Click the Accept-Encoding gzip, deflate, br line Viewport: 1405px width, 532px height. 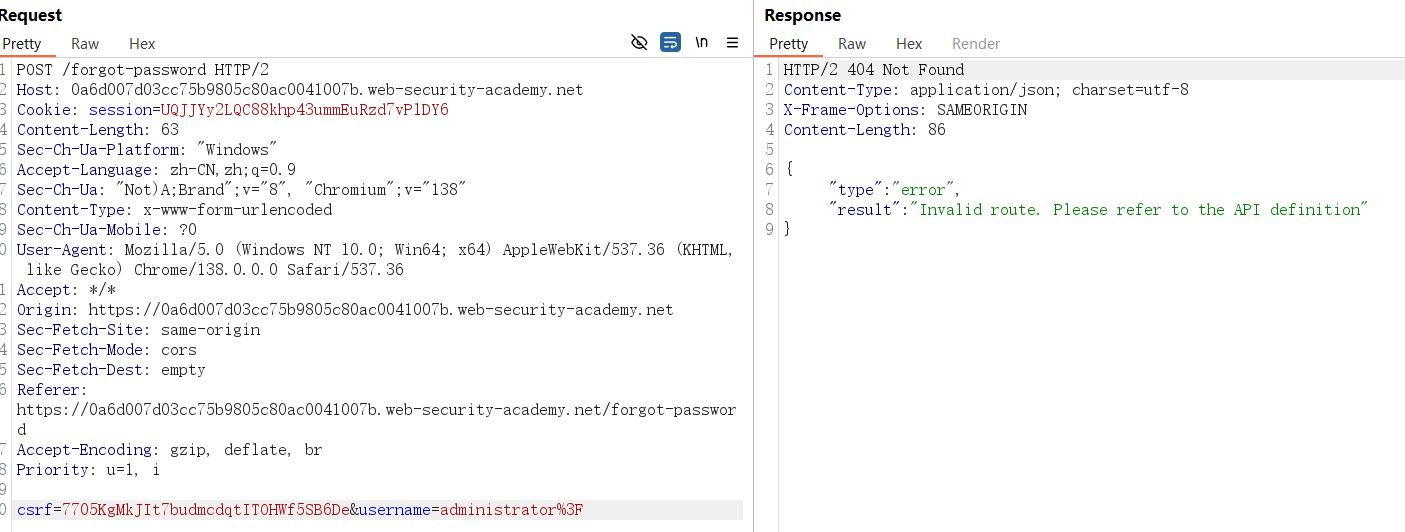170,450
